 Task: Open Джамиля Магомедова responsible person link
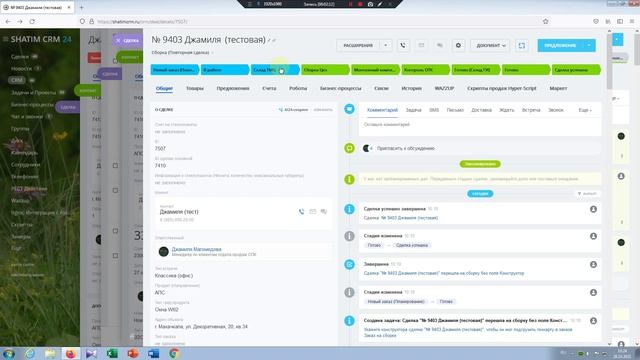(196, 249)
